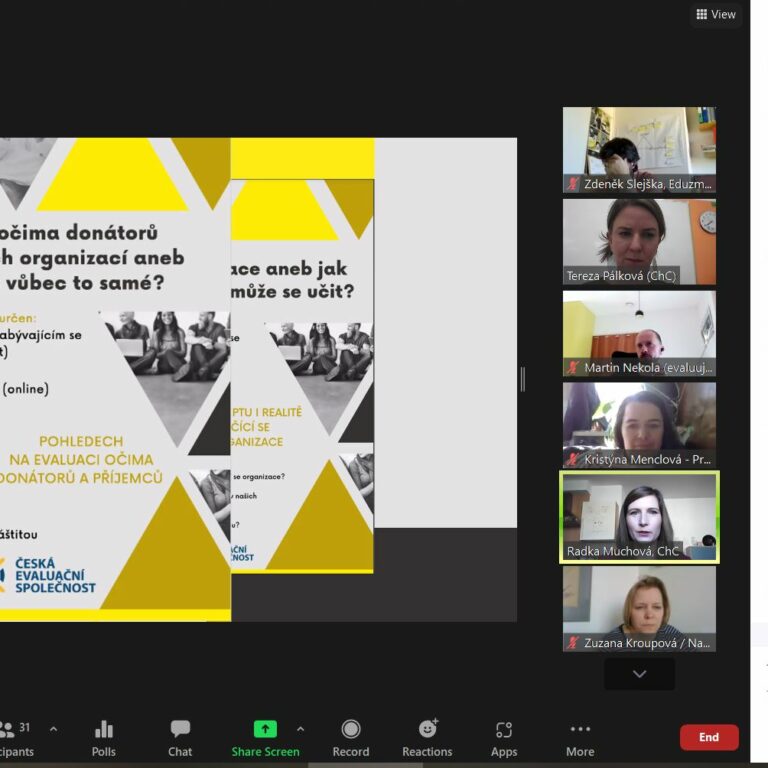This screenshot has width=768, height=768.
Task: Click muted mic icon on Zdeněk Slejška
Action: pyautogui.click(x=573, y=184)
